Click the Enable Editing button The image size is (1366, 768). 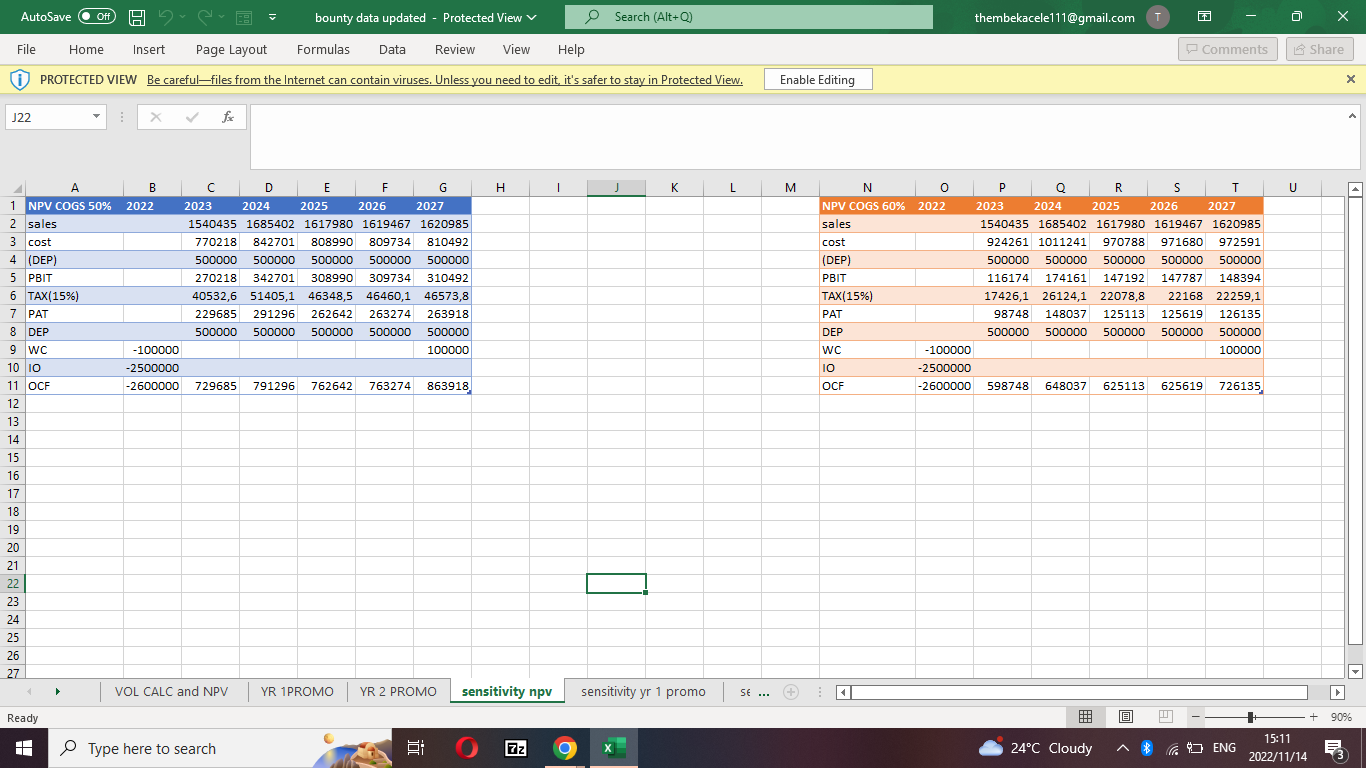tap(817, 80)
